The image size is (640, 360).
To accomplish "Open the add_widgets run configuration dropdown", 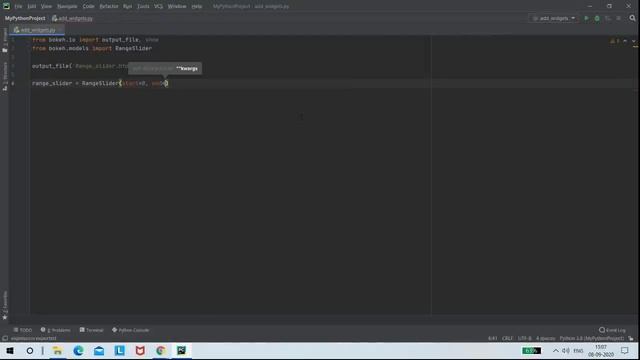I will click(x=554, y=18).
